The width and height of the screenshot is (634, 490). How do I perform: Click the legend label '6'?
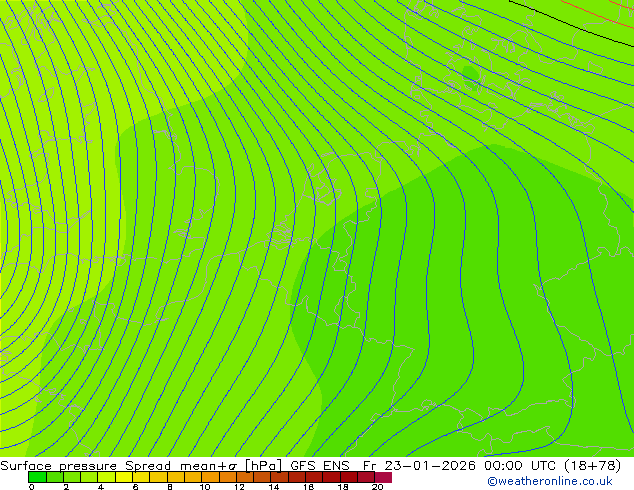point(135,487)
